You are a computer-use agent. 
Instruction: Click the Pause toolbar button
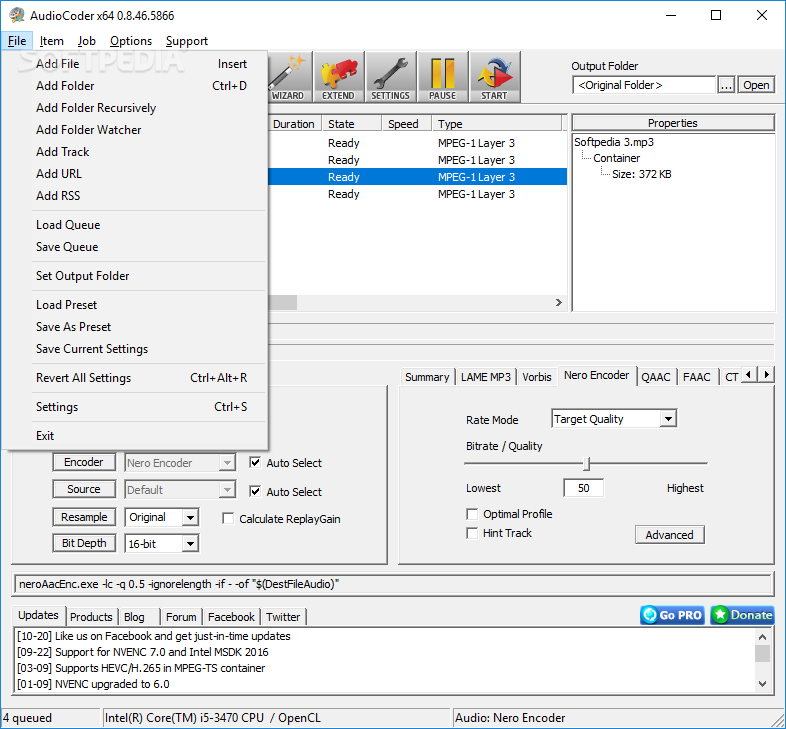click(x=443, y=77)
